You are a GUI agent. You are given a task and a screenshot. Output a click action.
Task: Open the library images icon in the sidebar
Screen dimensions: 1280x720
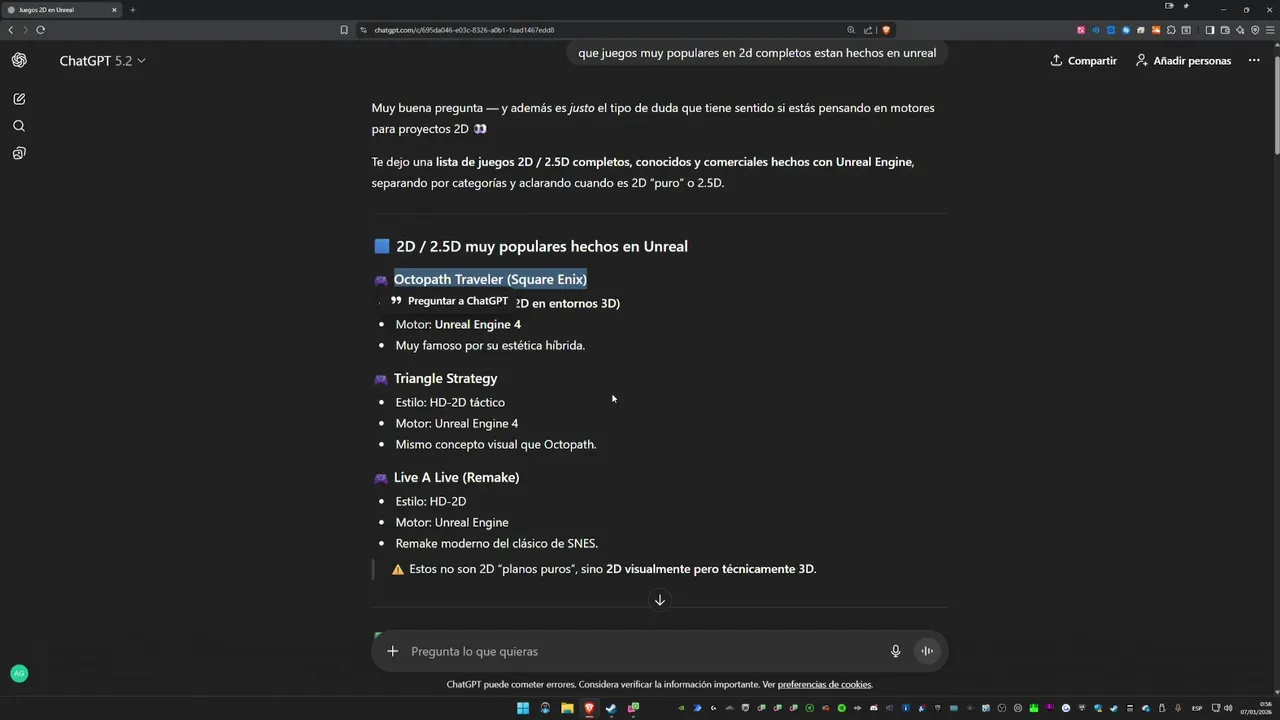tap(19, 153)
